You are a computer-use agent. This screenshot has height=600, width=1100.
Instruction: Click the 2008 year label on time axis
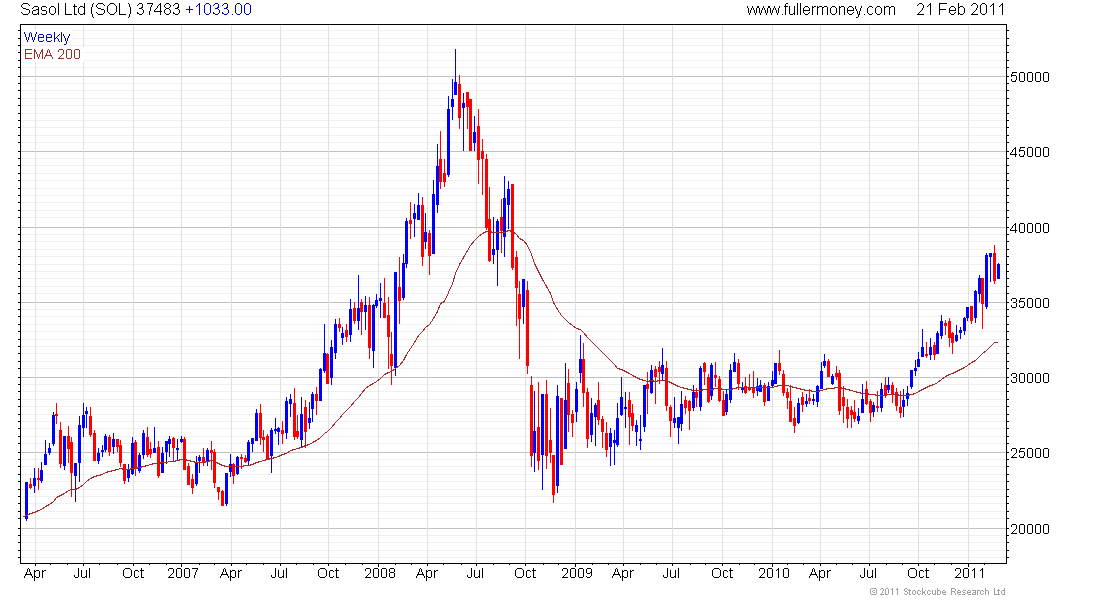point(380,573)
